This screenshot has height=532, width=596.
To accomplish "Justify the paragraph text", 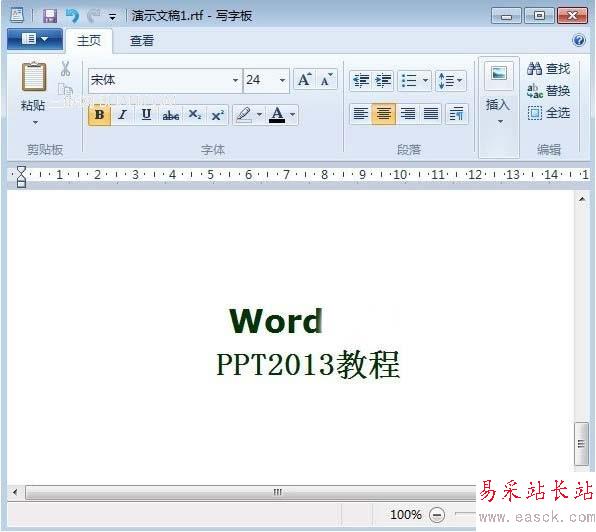I will (x=431, y=114).
